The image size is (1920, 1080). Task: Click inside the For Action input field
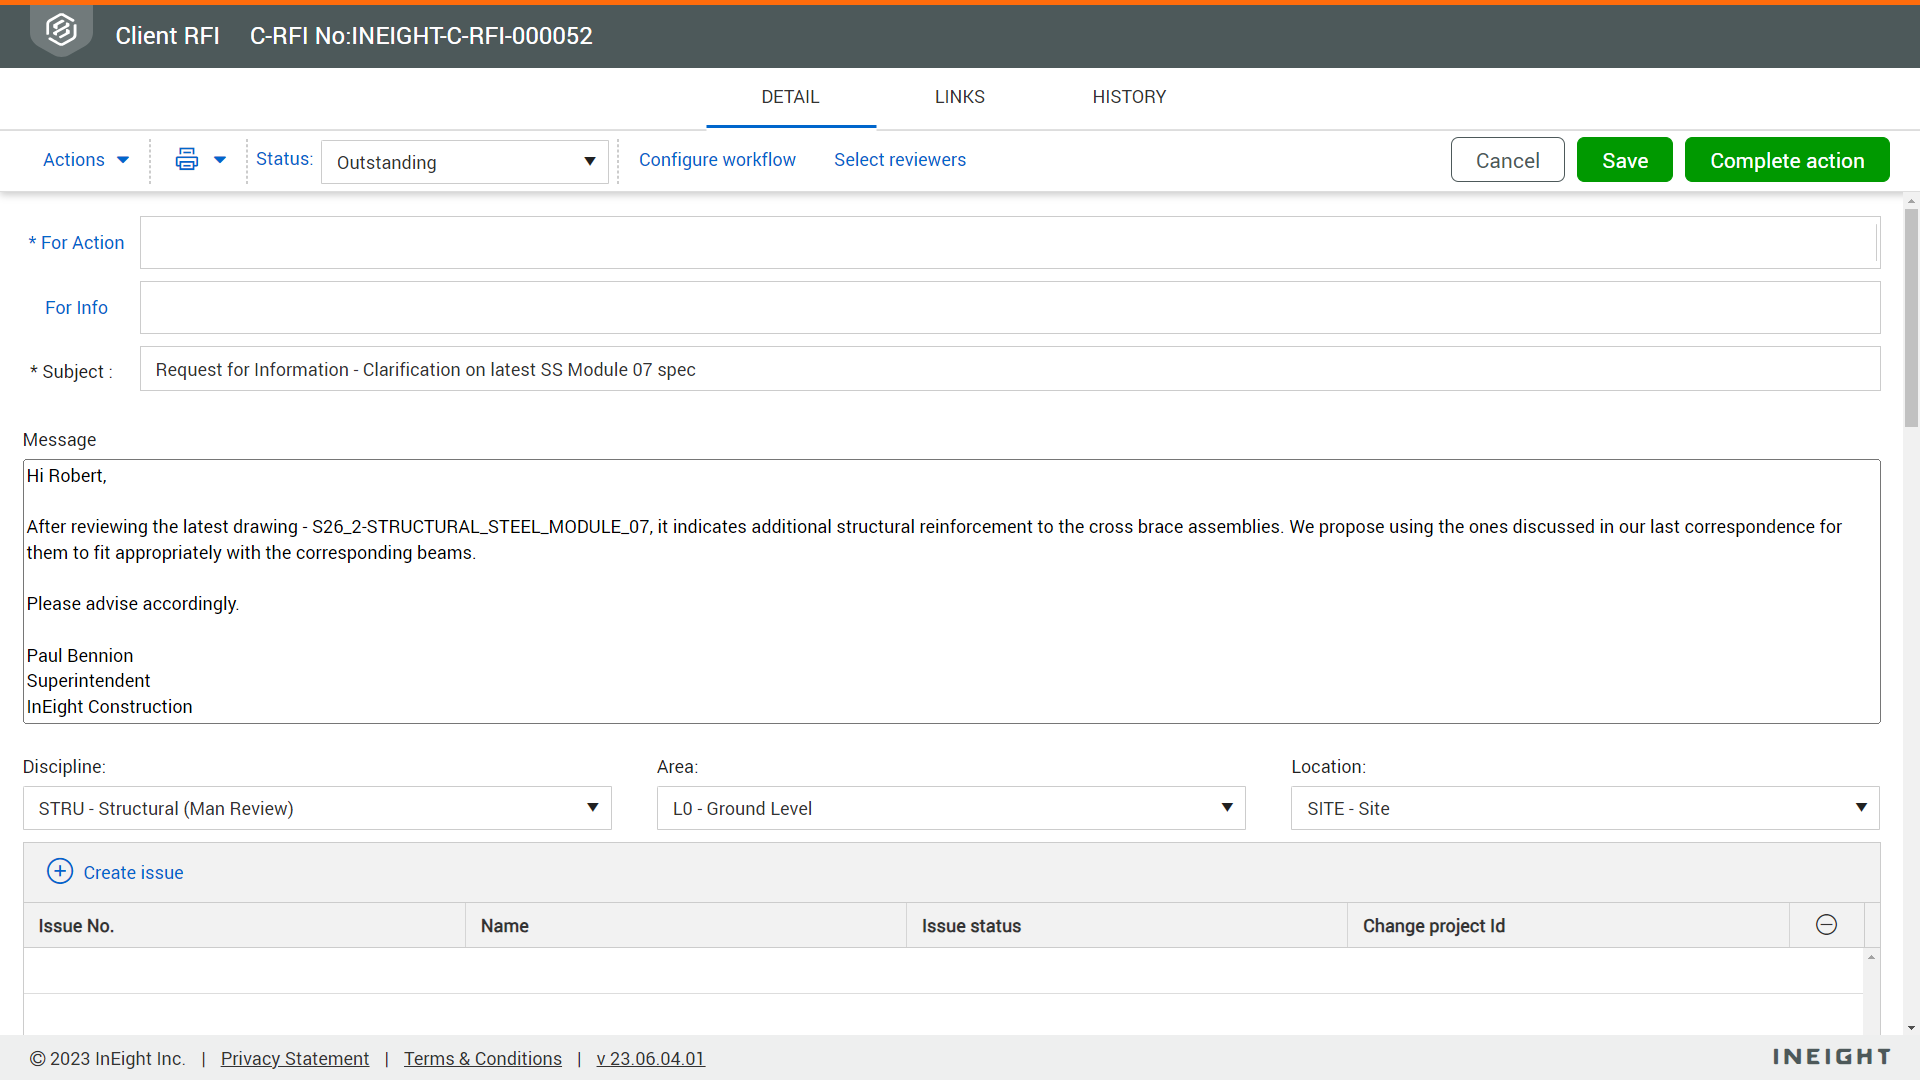click(x=1010, y=243)
